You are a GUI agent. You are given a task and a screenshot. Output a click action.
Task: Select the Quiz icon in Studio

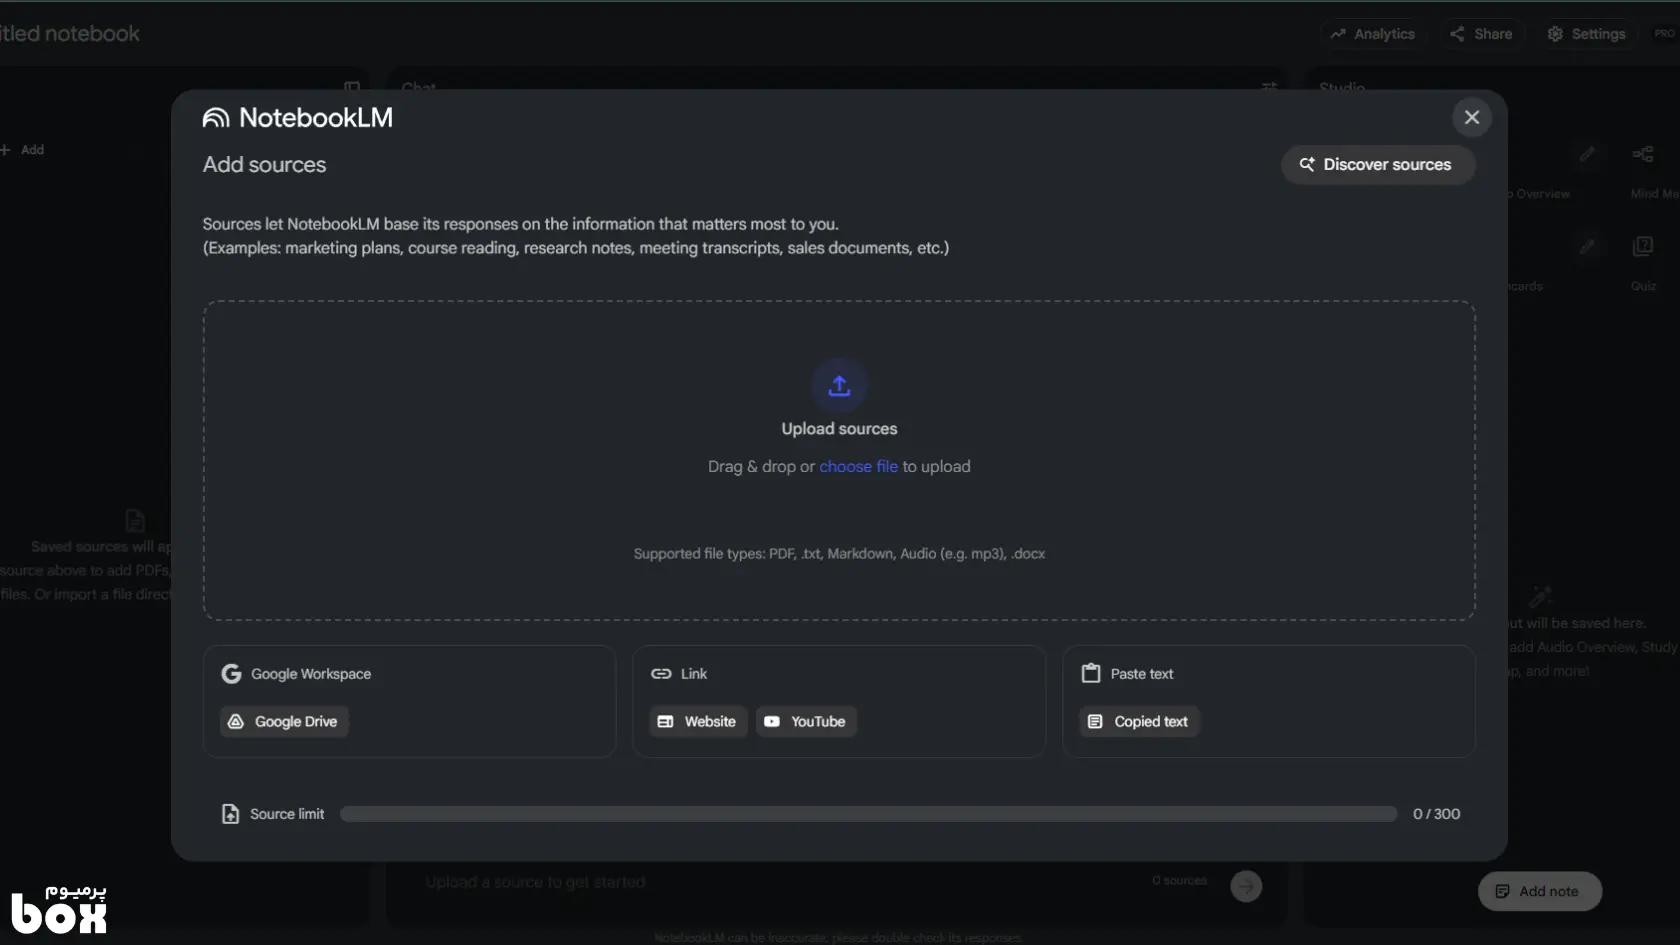click(x=1643, y=246)
